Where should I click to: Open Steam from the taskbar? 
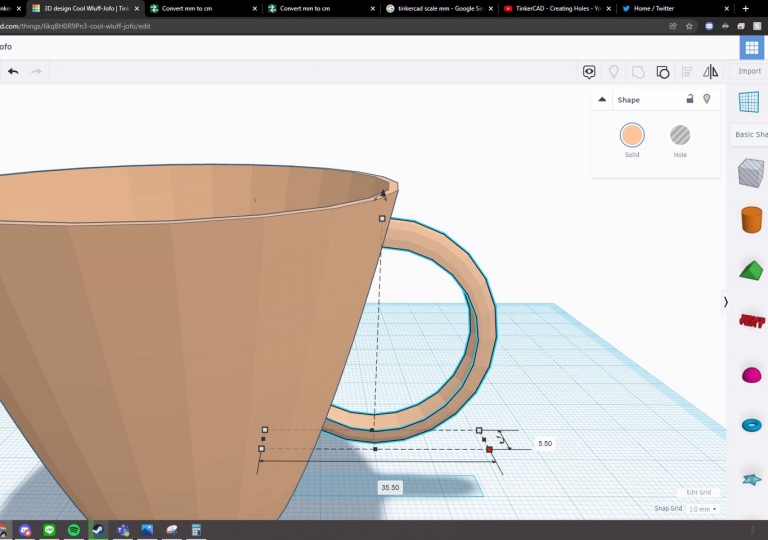click(98, 530)
